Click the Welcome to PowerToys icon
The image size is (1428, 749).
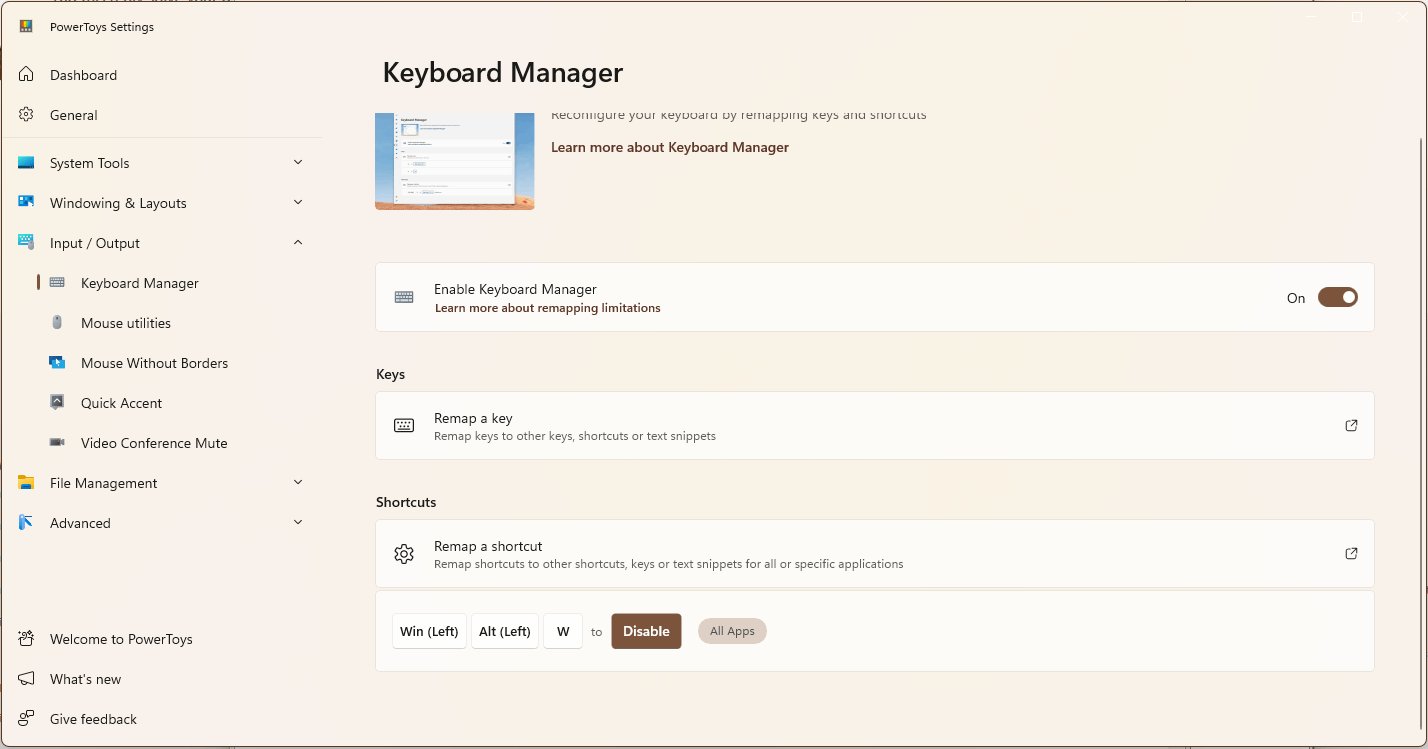point(27,639)
